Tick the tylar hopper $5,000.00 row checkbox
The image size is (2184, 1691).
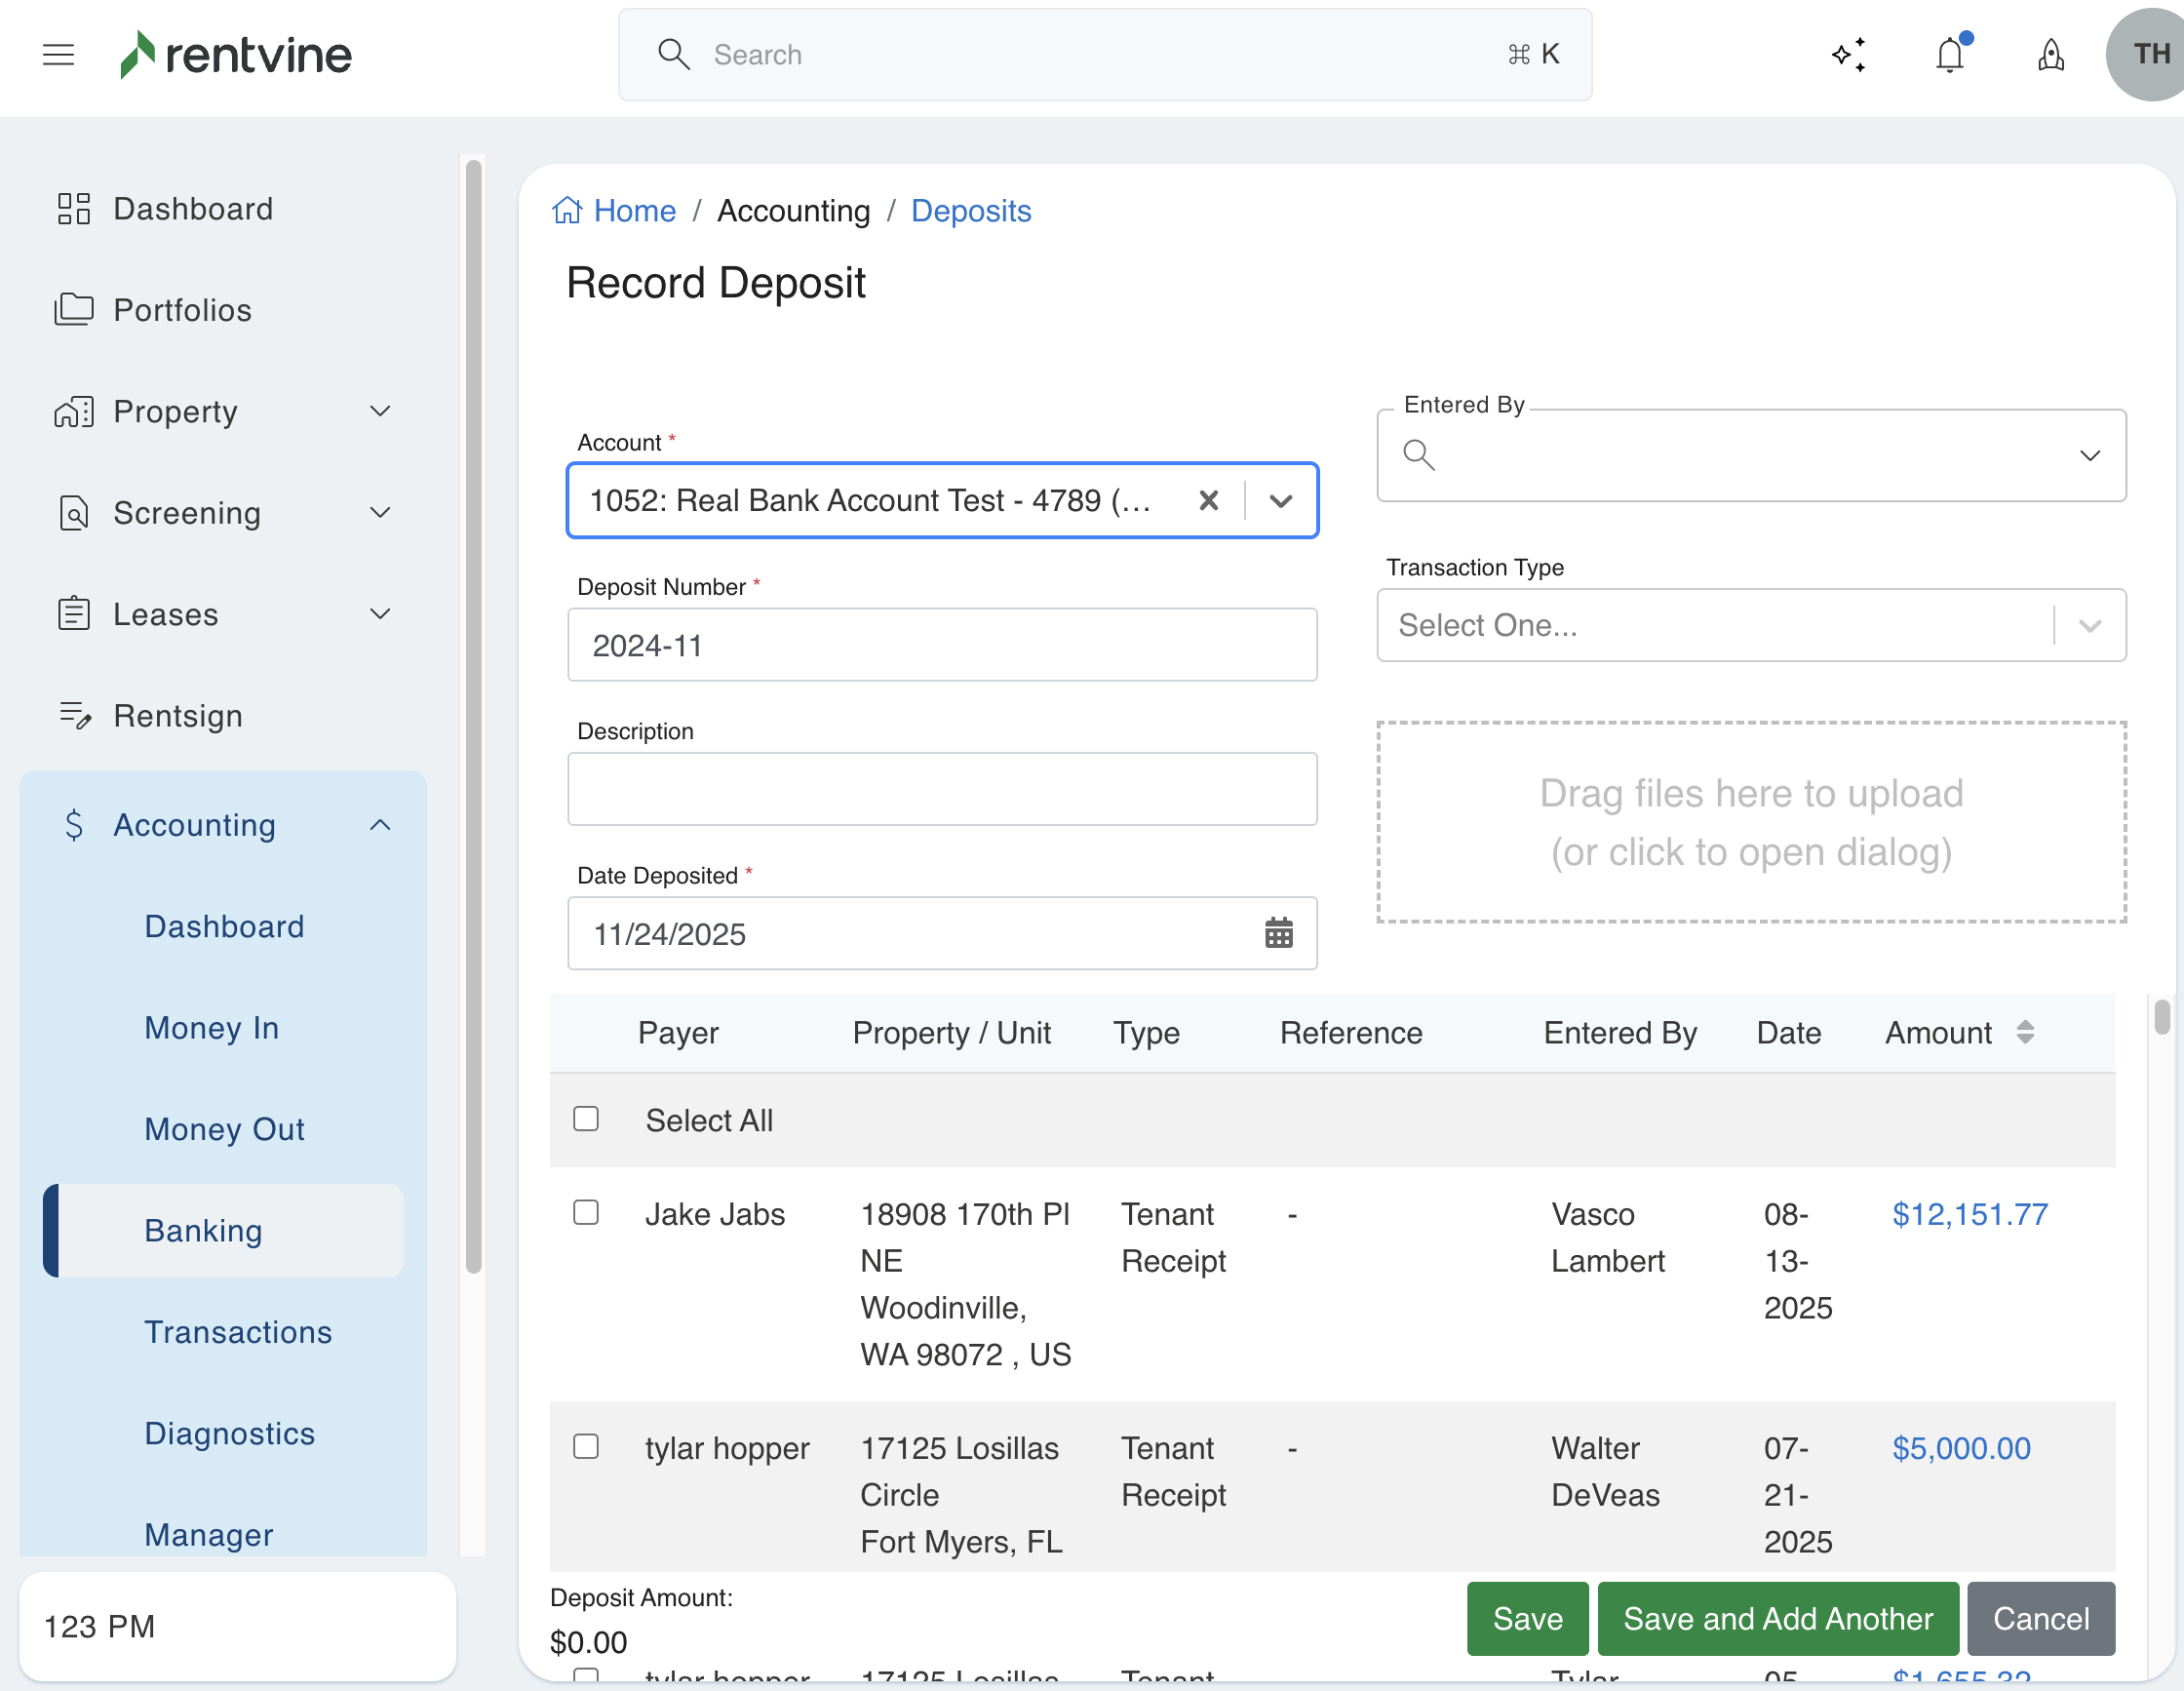(x=586, y=1446)
